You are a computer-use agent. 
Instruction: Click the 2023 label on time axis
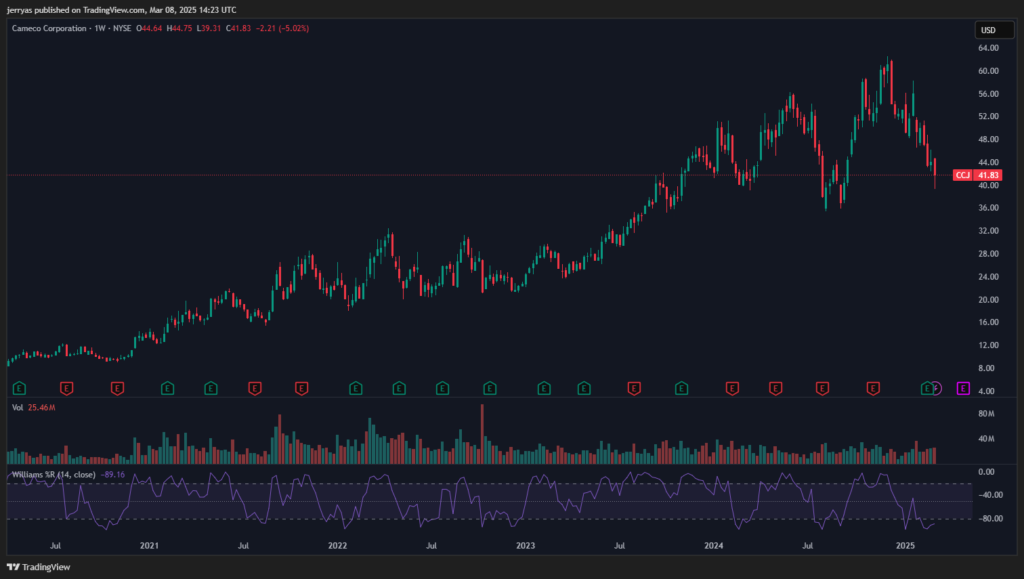tap(526, 545)
